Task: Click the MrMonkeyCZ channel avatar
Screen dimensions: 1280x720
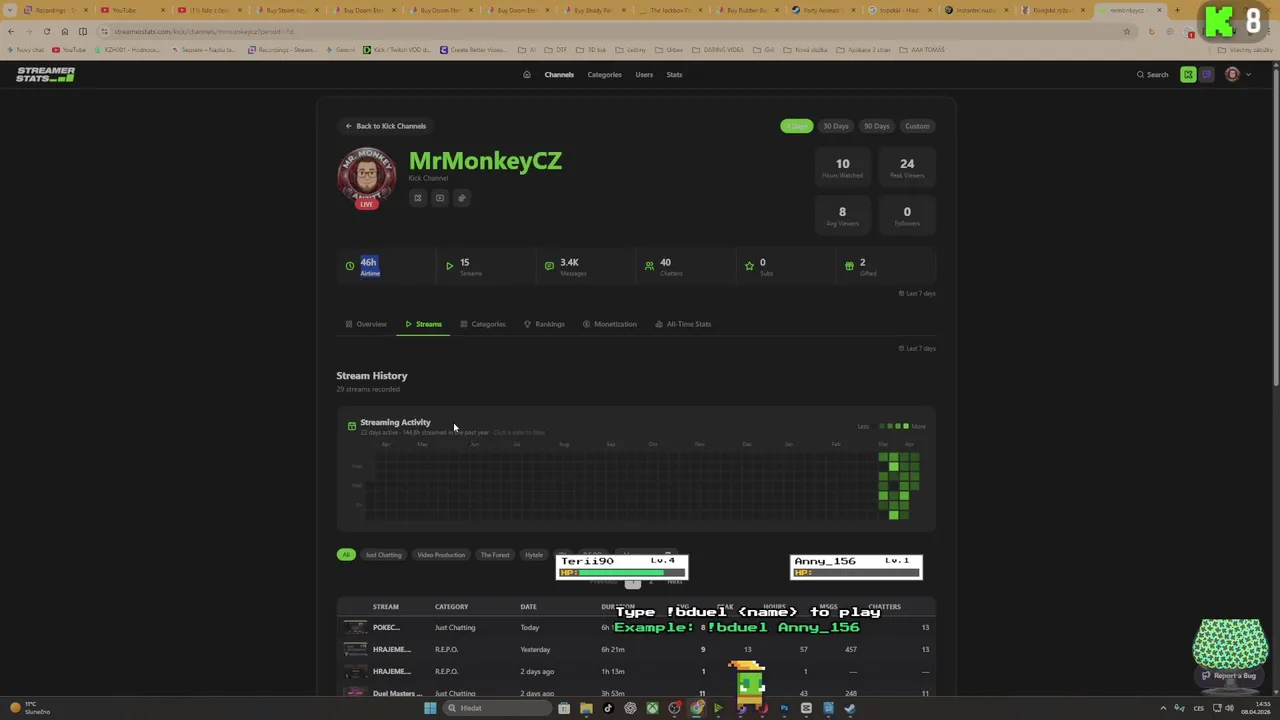Action: 367,174
